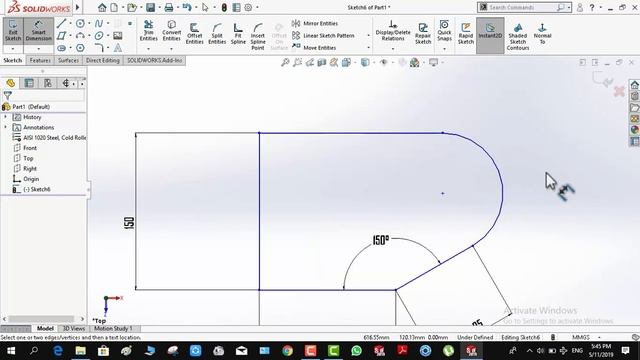Open the Smart Dimension dropdown arrow
640x360 pixels.
coord(38,49)
